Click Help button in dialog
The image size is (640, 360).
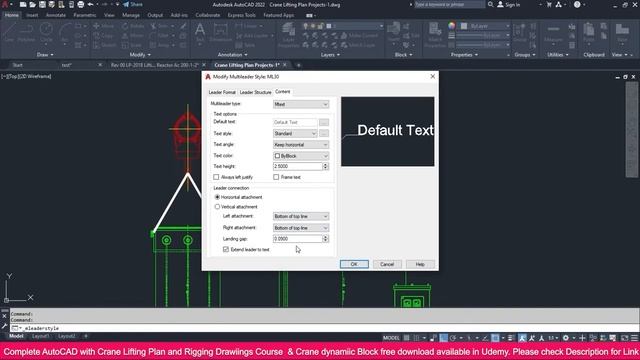[x=420, y=264]
